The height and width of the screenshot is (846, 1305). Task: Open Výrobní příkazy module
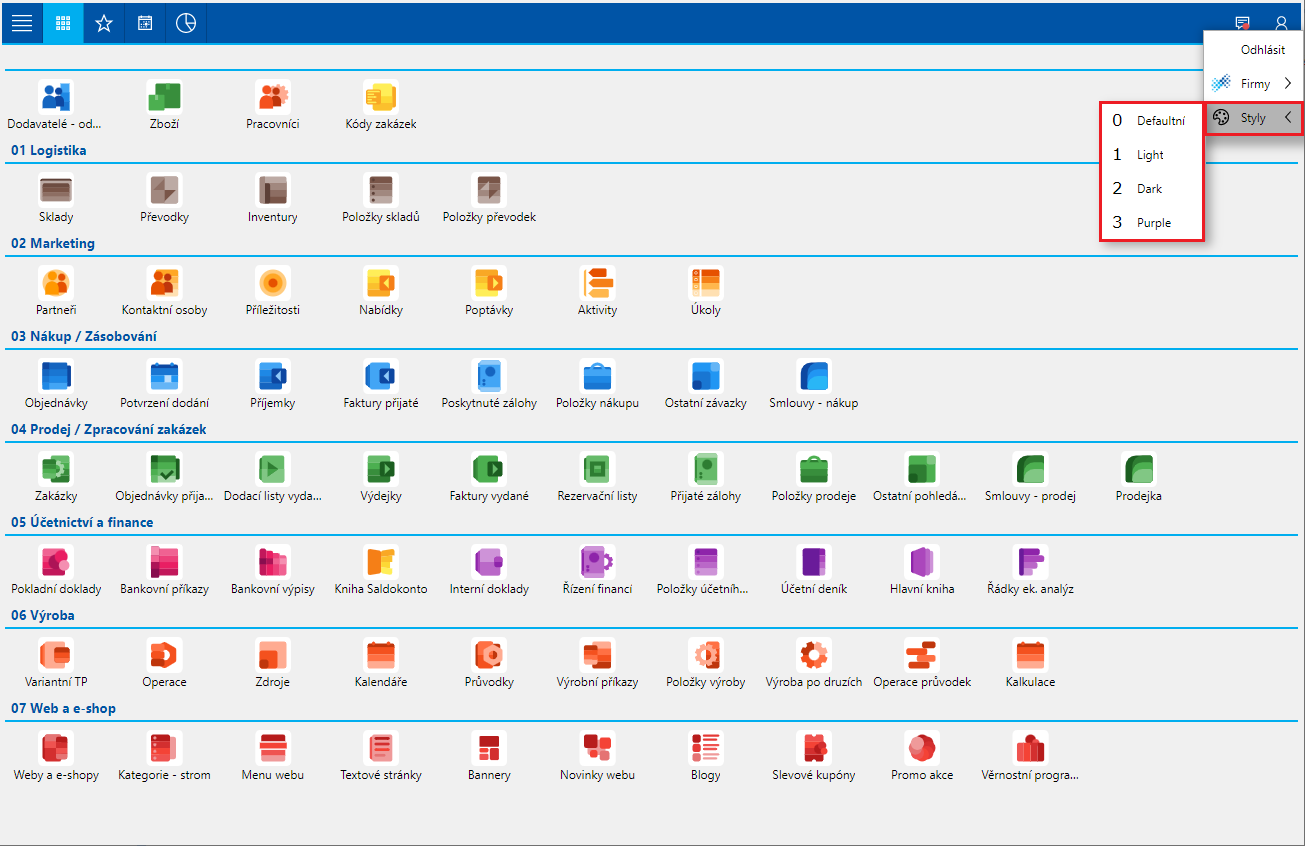[x=597, y=662]
